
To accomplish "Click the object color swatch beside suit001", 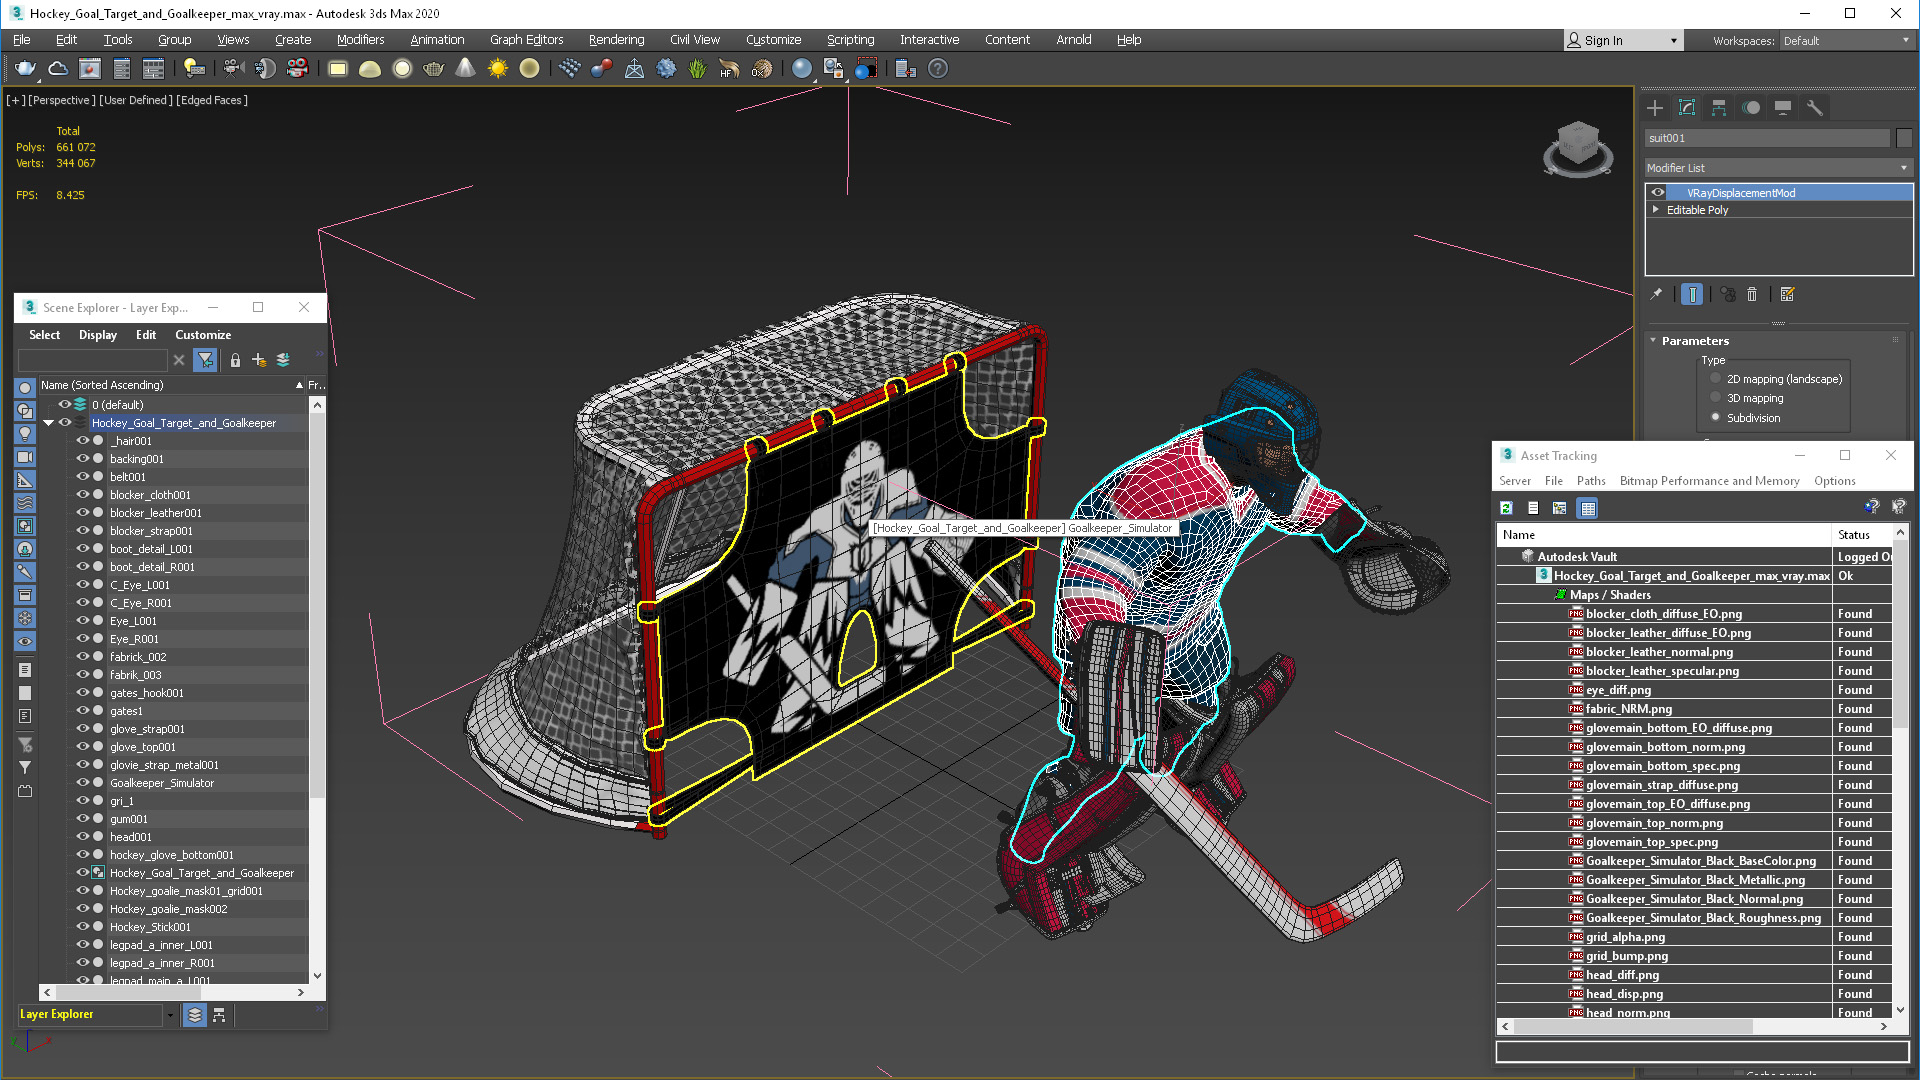I will coord(1904,138).
